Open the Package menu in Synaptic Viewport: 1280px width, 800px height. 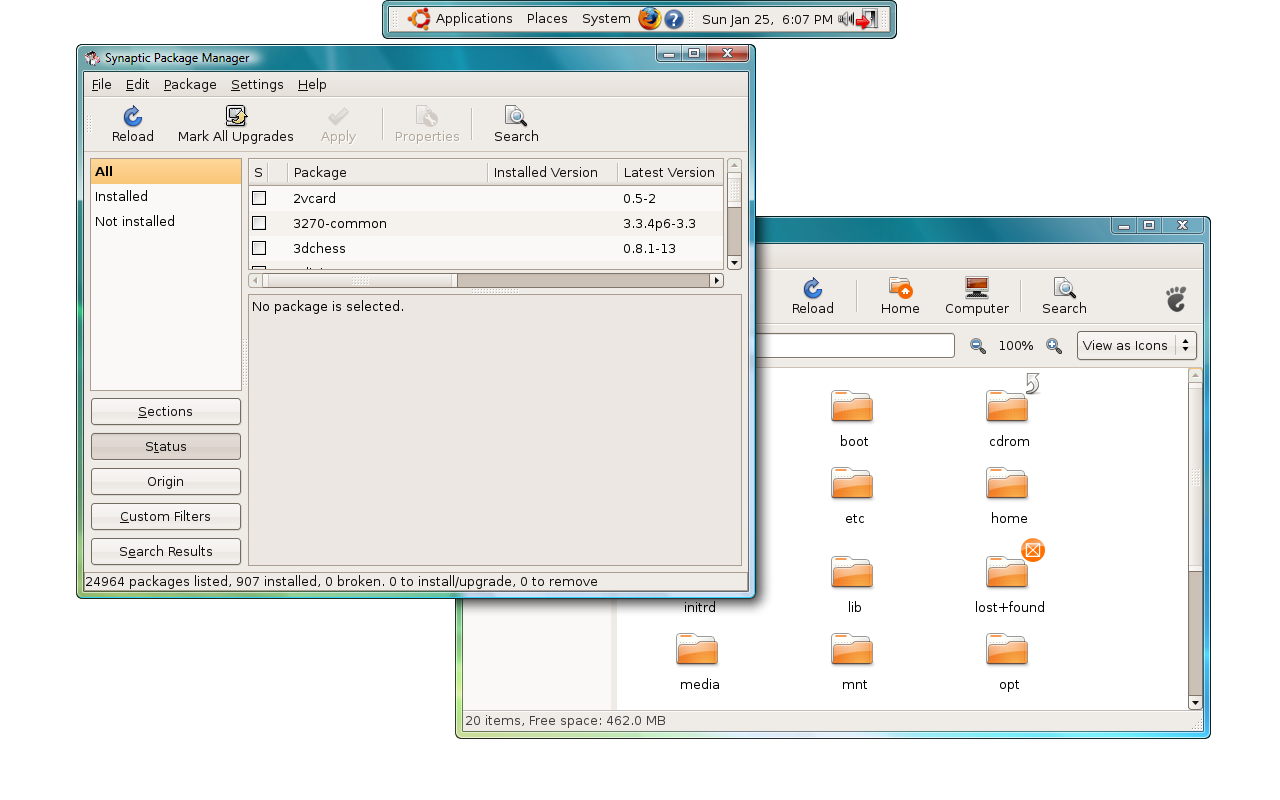click(x=190, y=85)
